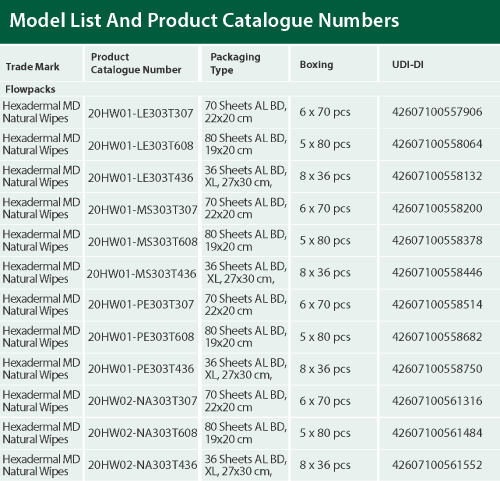Click the Packaging Type column header
The height and width of the screenshot is (481, 500).
235,63
